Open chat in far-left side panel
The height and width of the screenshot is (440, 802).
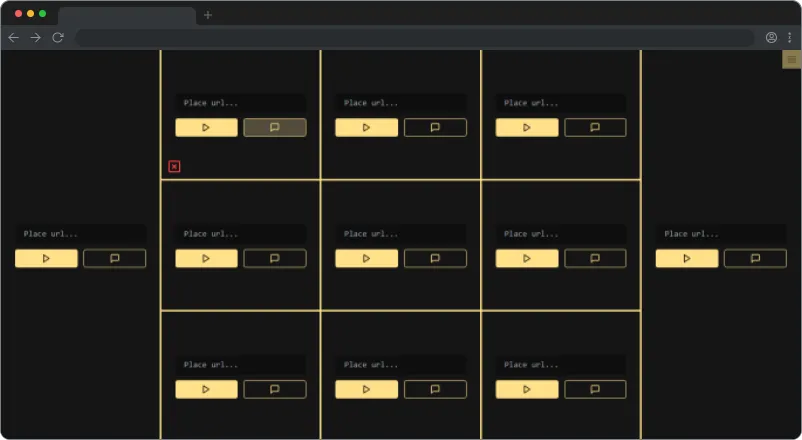tap(115, 258)
